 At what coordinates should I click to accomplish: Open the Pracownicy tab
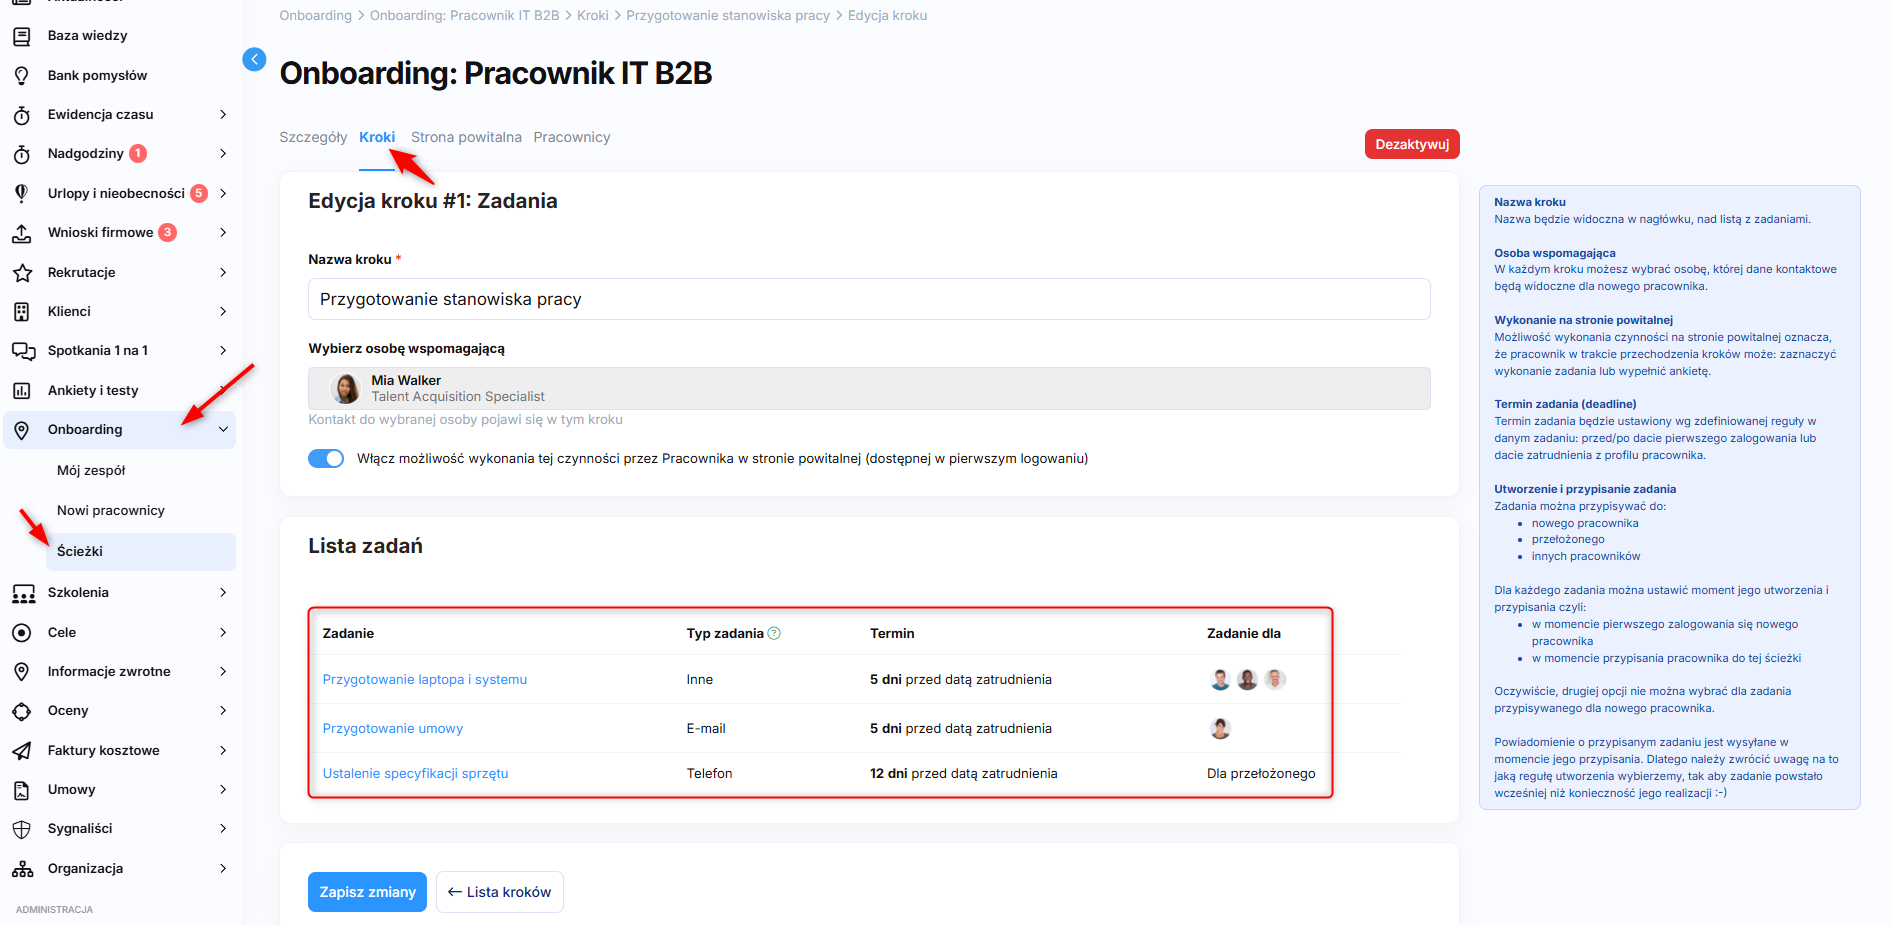(571, 137)
